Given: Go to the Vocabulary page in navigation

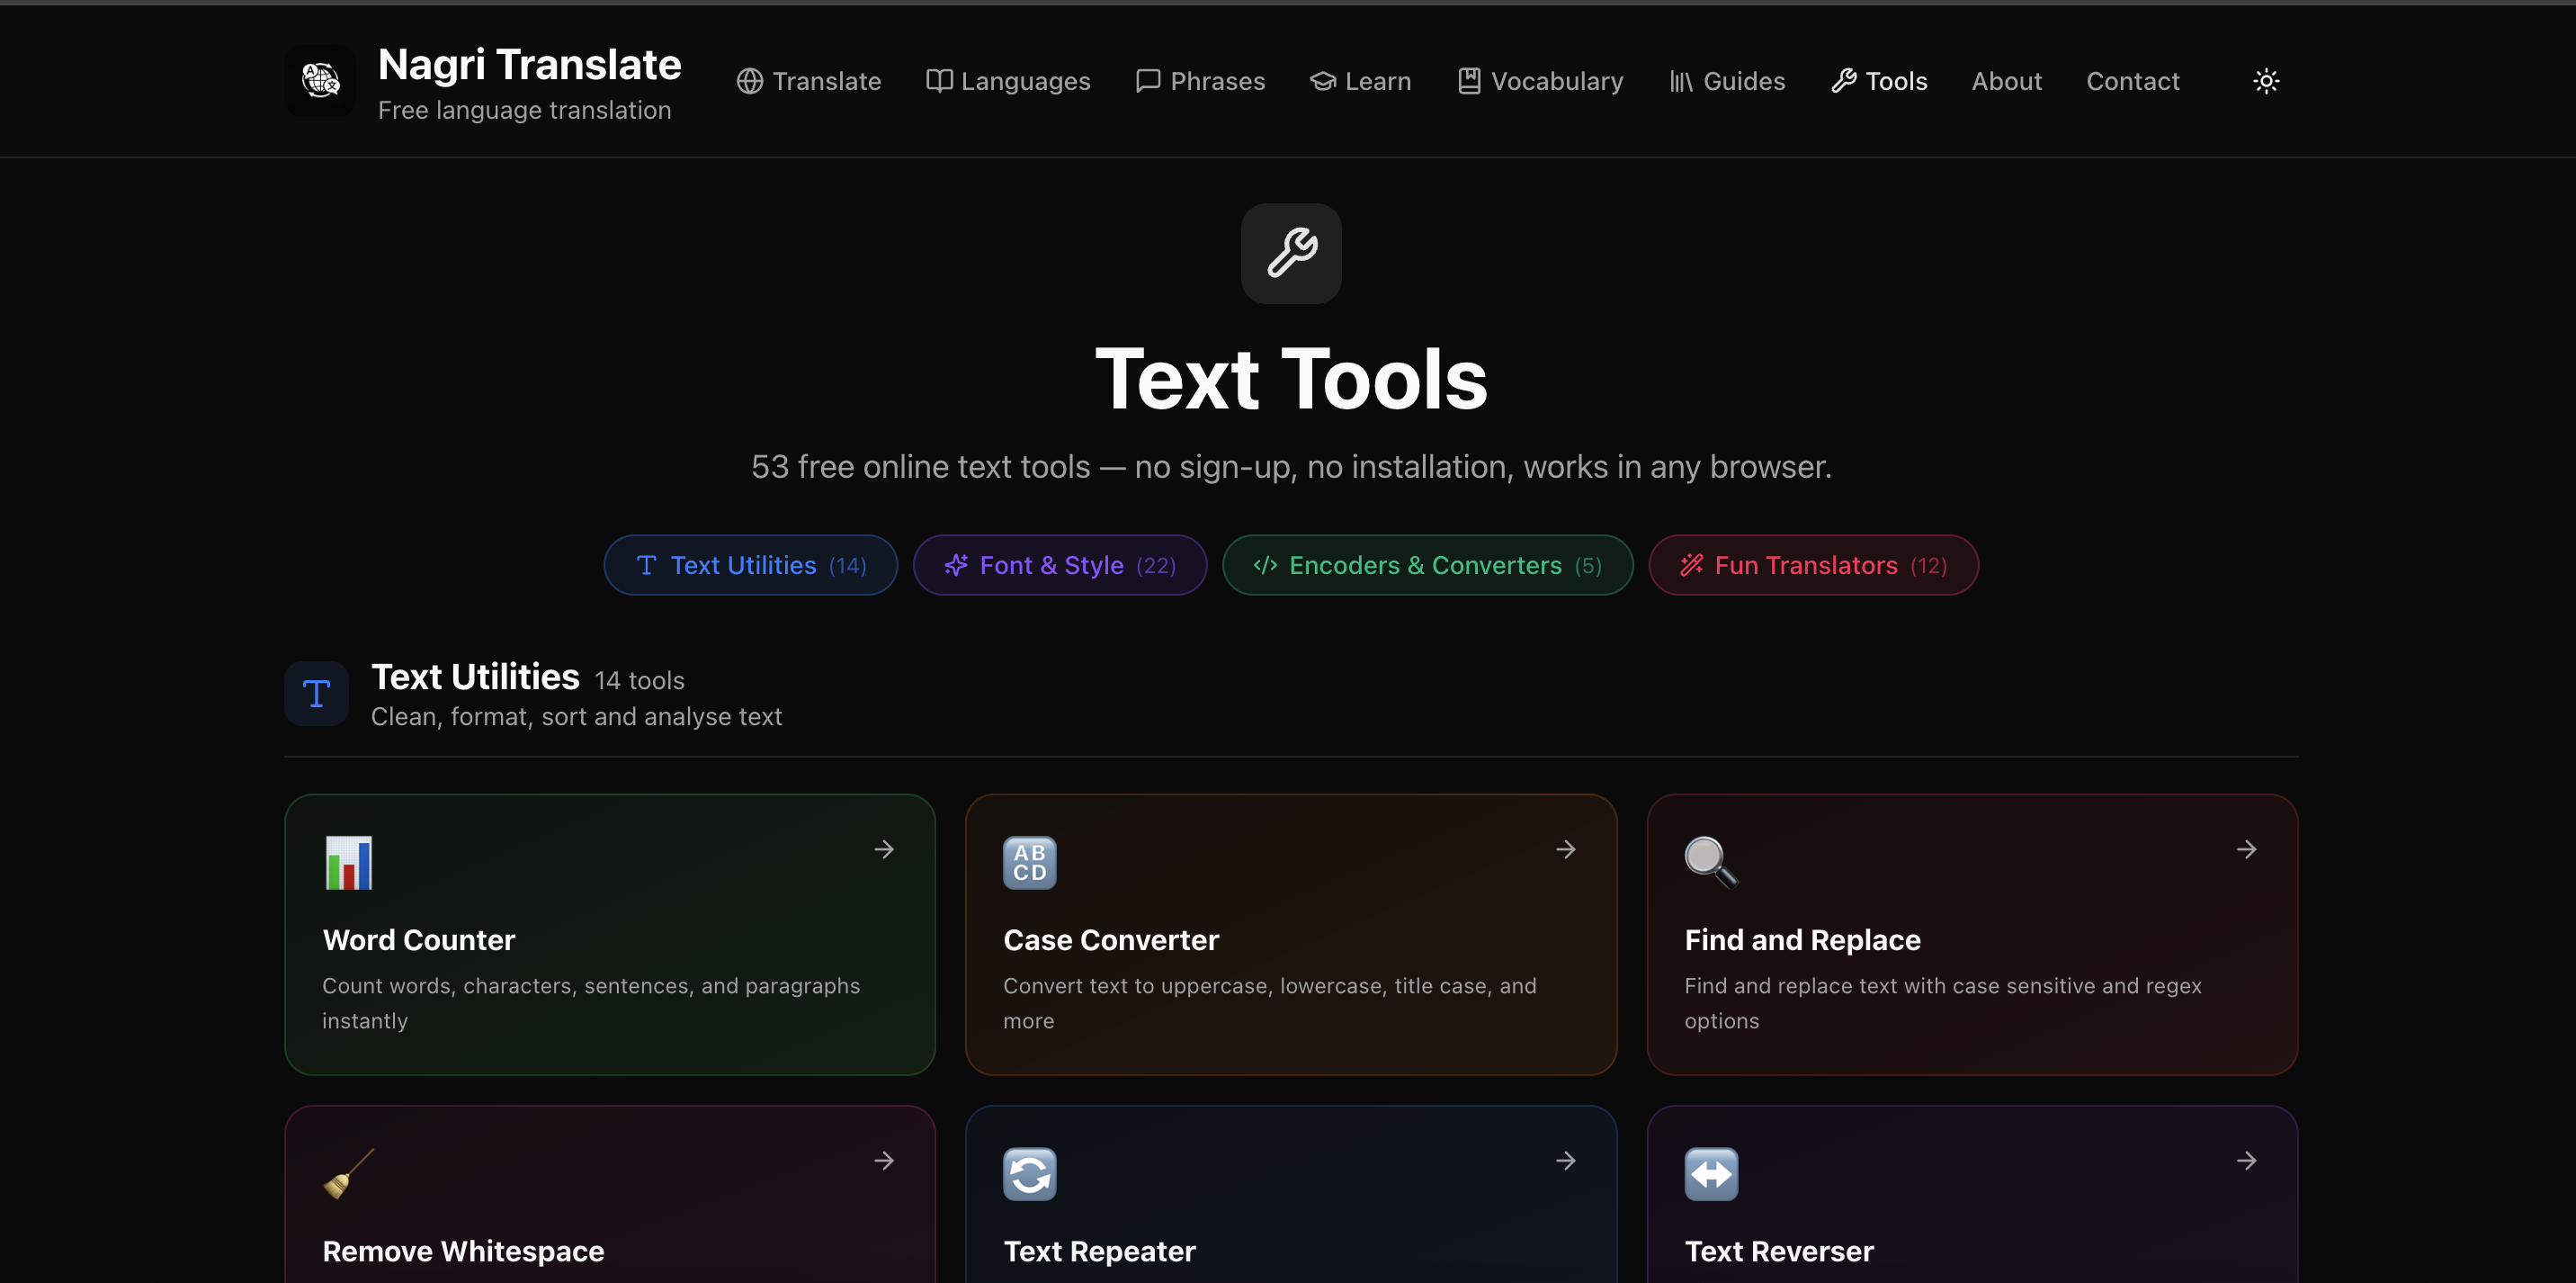Looking at the screenshot, I should coord(1540,81).
